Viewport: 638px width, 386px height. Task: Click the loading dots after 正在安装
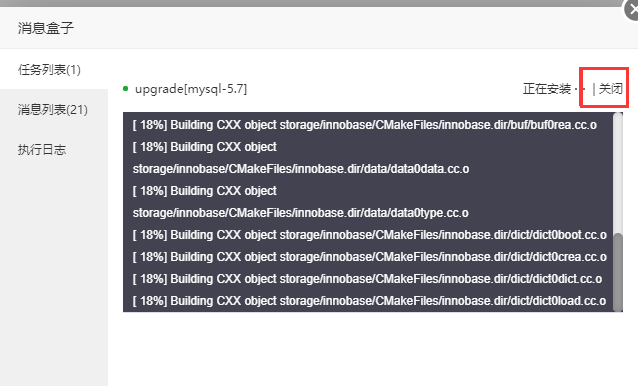580,89
